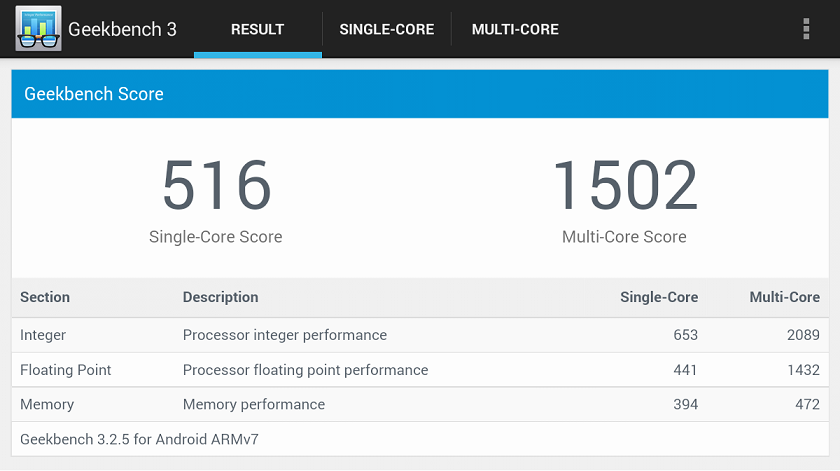Open the overflow menu with three dots
This screenshot has width=840, height=471.
coord(806,29)
